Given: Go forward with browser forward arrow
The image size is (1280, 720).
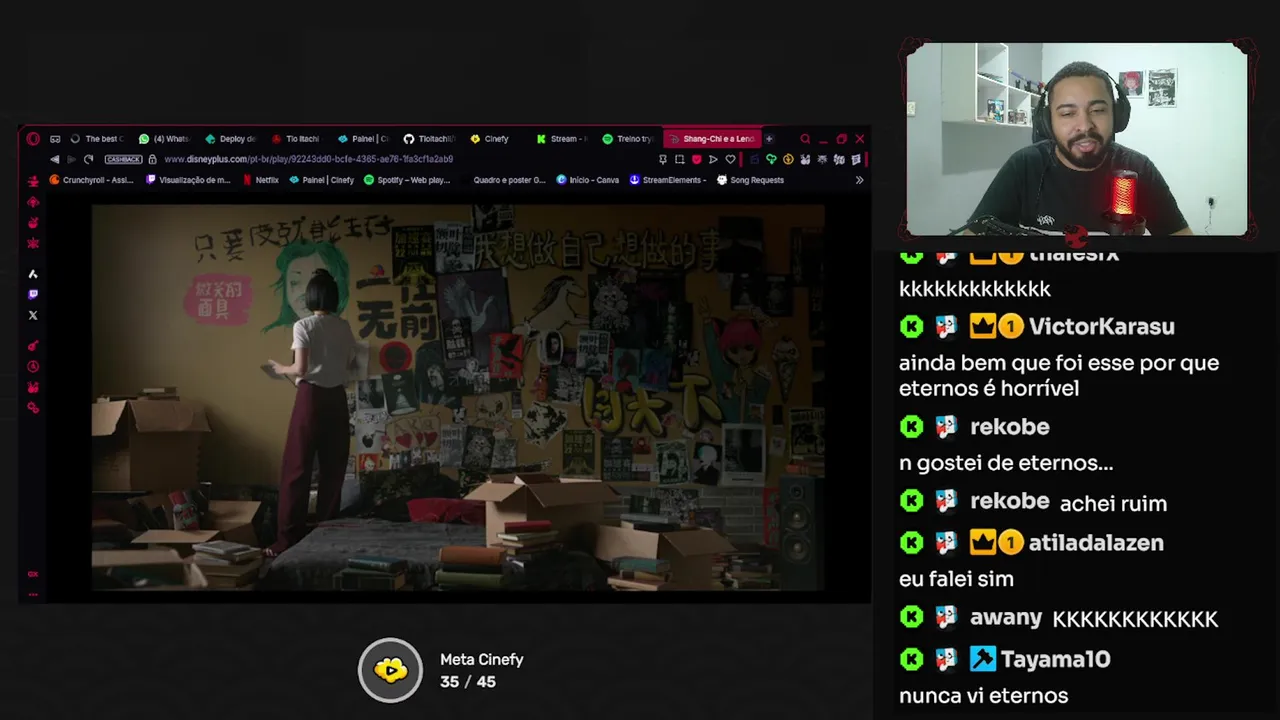Looking at the screenshot, I should point(71,159).
